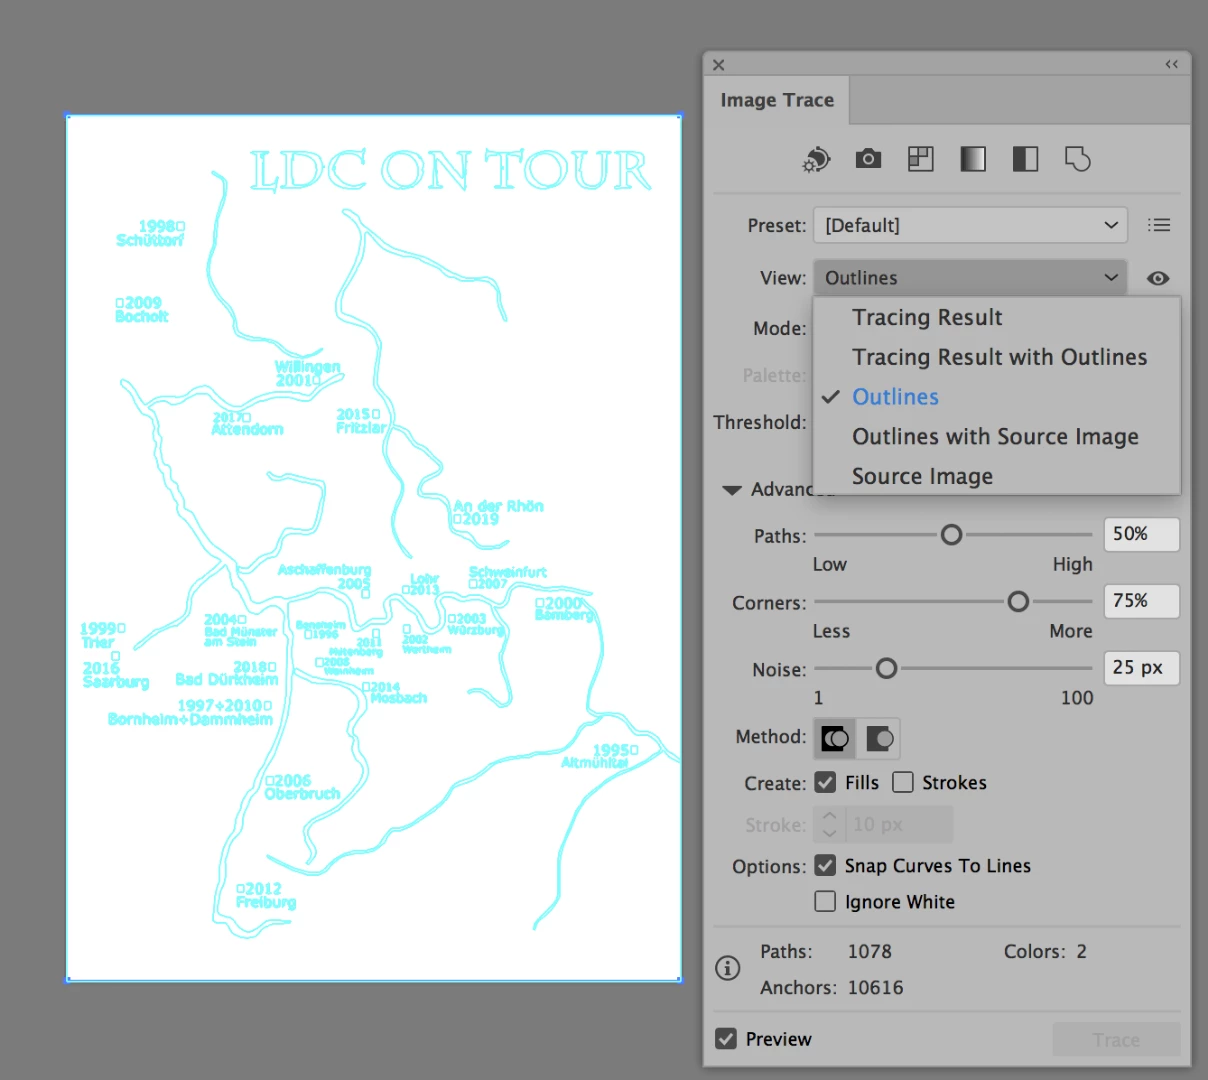
Task: Click the Paths 50% value field
Action: [x=1141, y=534]
